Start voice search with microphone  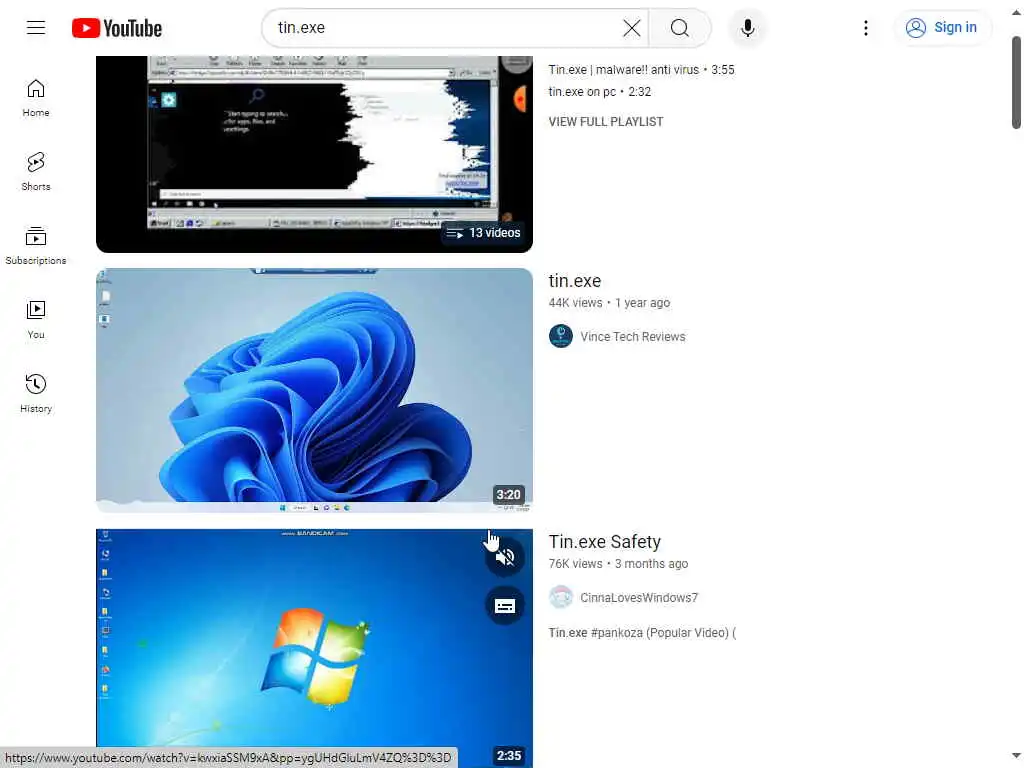pyautogui.click(x=748, y=27)
